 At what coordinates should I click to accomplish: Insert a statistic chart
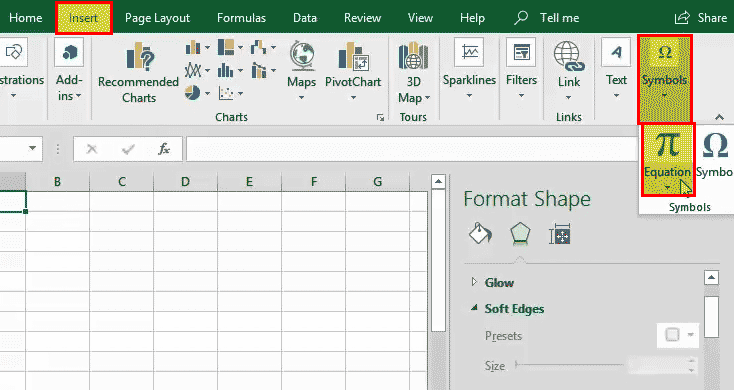click(230, 71)
